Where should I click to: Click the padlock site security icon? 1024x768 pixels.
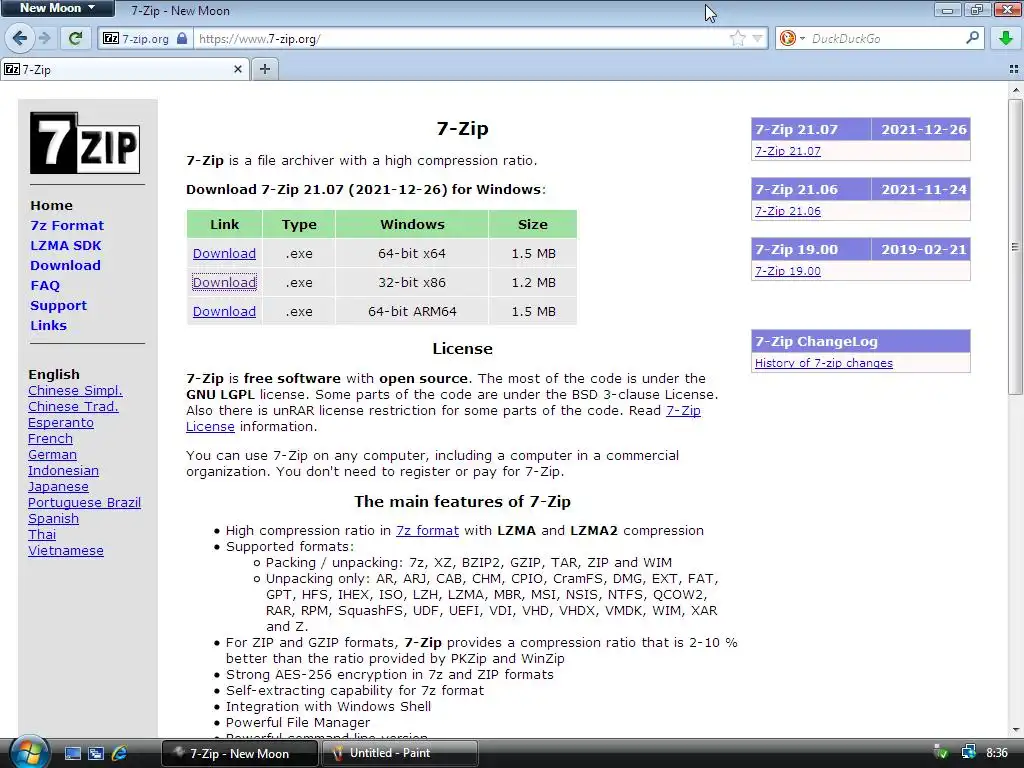tap(182, 39)
